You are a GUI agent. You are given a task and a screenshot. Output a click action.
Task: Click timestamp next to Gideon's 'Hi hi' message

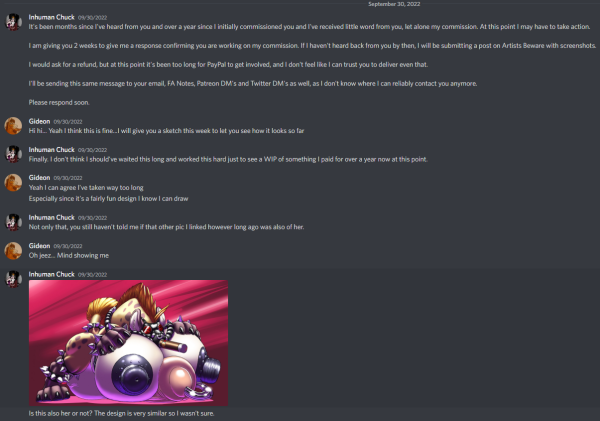pos(68,122)
